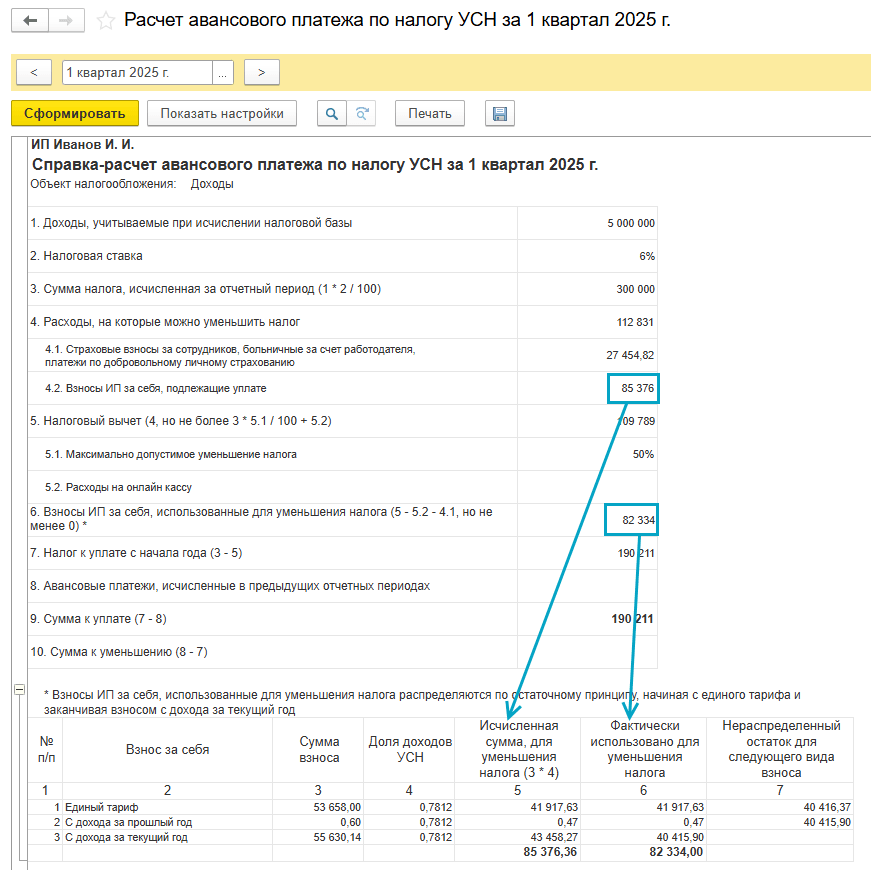
Task: Collapse the footnote group with minus box
Action: coord(19,689)
